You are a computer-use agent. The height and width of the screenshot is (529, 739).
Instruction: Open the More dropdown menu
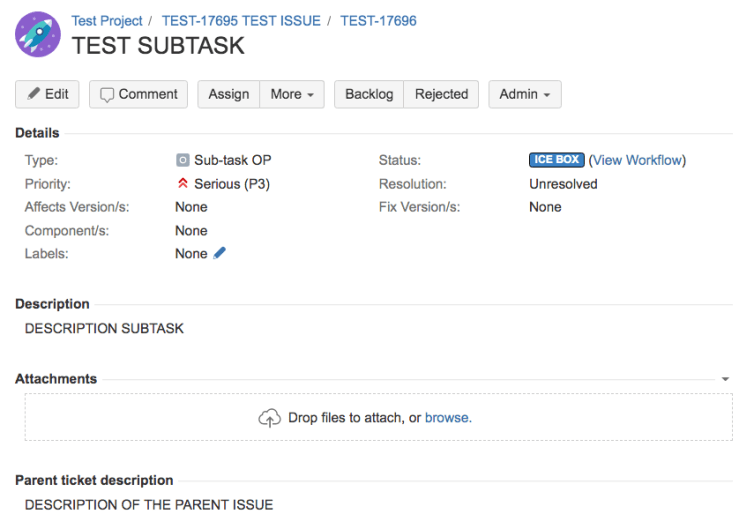[291, 94]
